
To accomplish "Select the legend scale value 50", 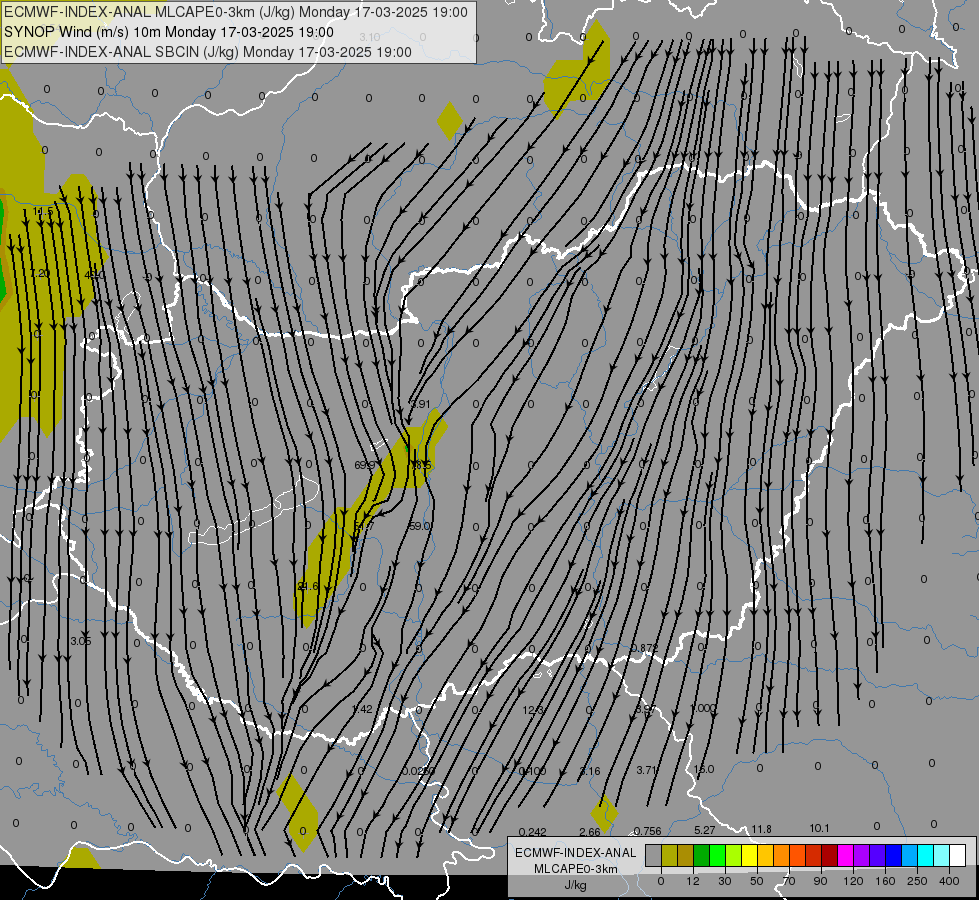I will point(757,881).
